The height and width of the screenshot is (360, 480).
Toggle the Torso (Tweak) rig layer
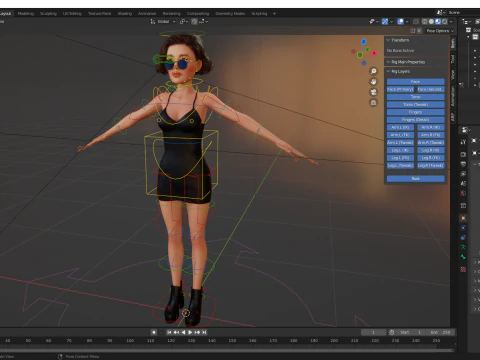pos(415,104)
